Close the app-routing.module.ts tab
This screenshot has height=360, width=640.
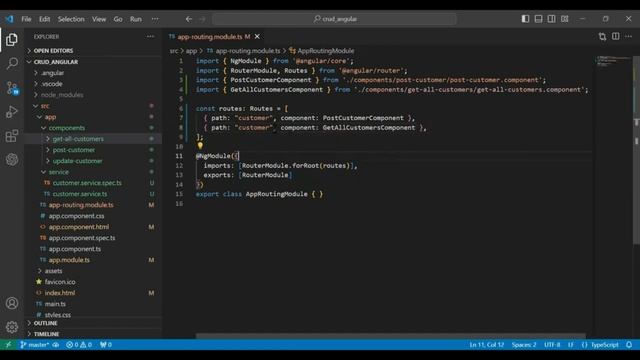(x=257, y=37)
